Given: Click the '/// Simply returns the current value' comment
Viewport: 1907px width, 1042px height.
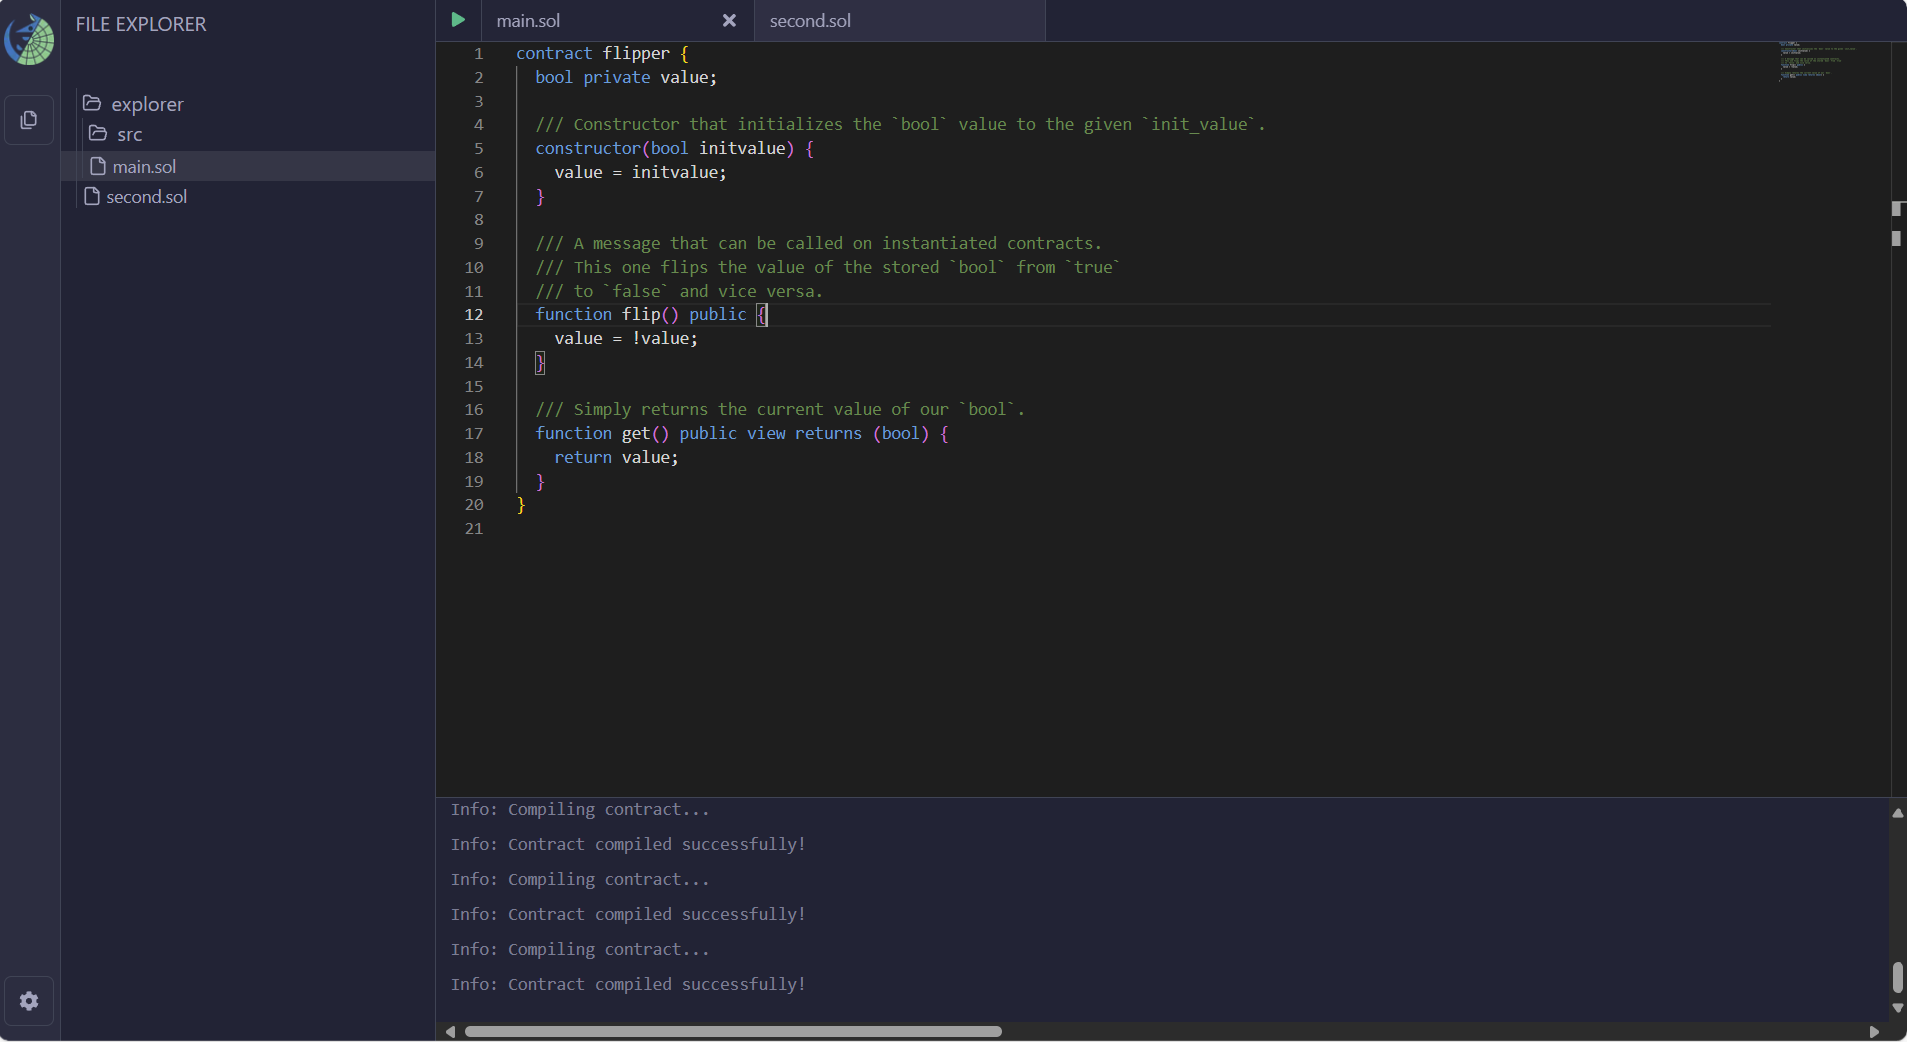Looking at the screenshot, I should click(x=780, y=409).
